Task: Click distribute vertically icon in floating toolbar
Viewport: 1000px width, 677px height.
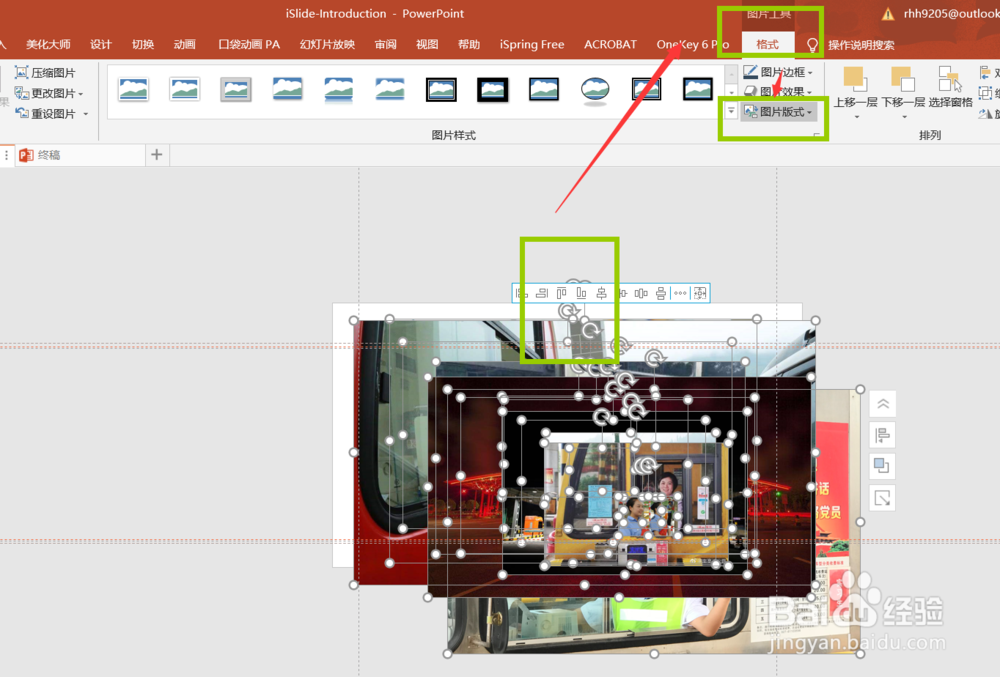Action: click(x=661, y=293)
